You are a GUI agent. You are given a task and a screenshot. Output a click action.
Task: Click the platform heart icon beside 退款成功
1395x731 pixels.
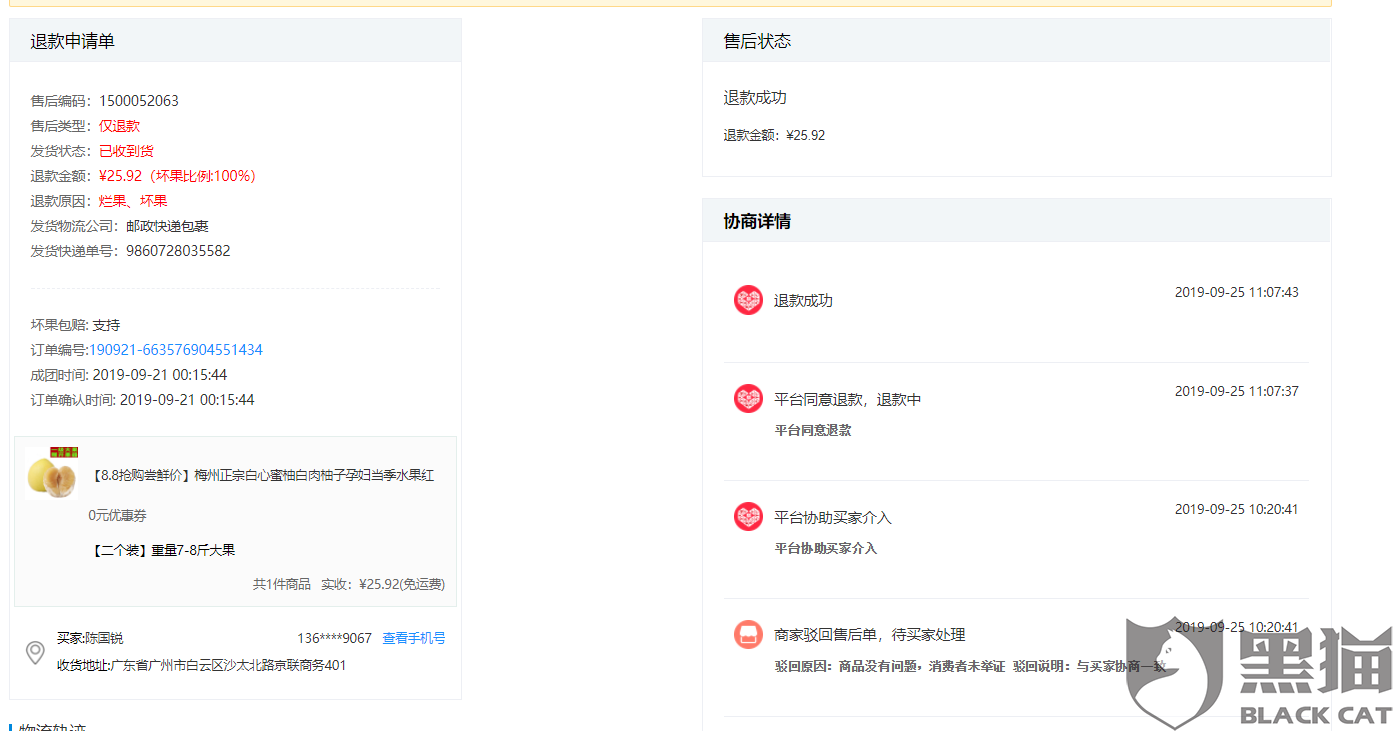point(748,299)
